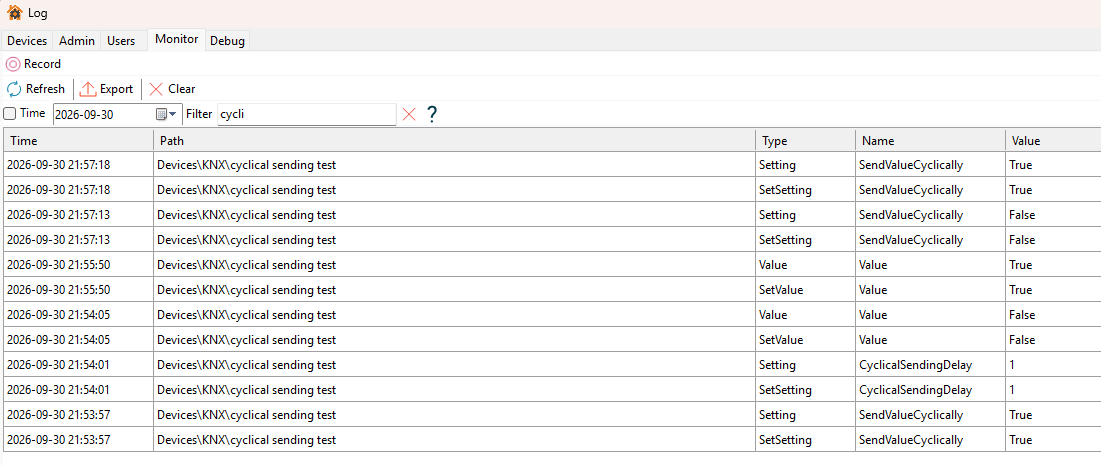Select the Monitor tab
Image resolution: width=1101 pixels, height=465 pixels.
[x=176, y=39]
